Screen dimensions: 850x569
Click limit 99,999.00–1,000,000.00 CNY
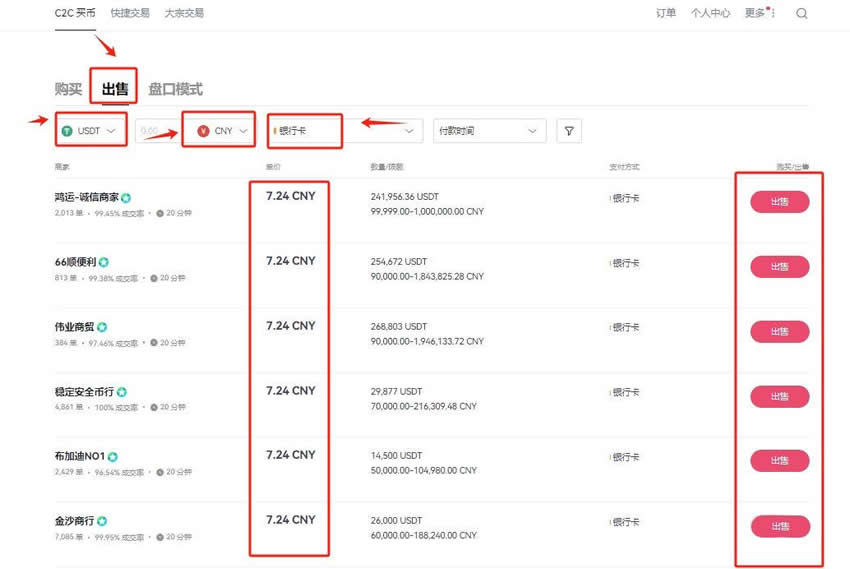[427, 211]
